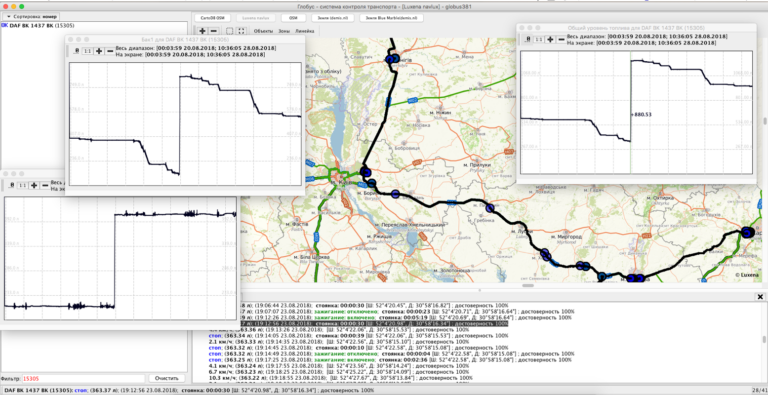Switch map layer to Земля Blue Marble

pyautogui.click(x=391, y=18)
